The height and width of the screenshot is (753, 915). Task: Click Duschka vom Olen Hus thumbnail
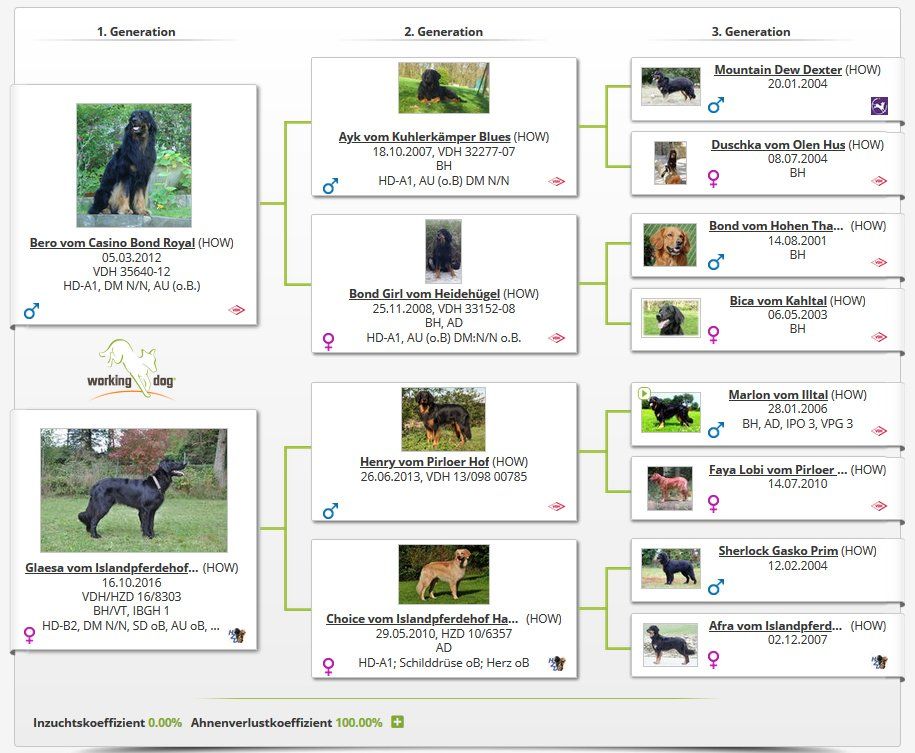[x=670, y=163]
